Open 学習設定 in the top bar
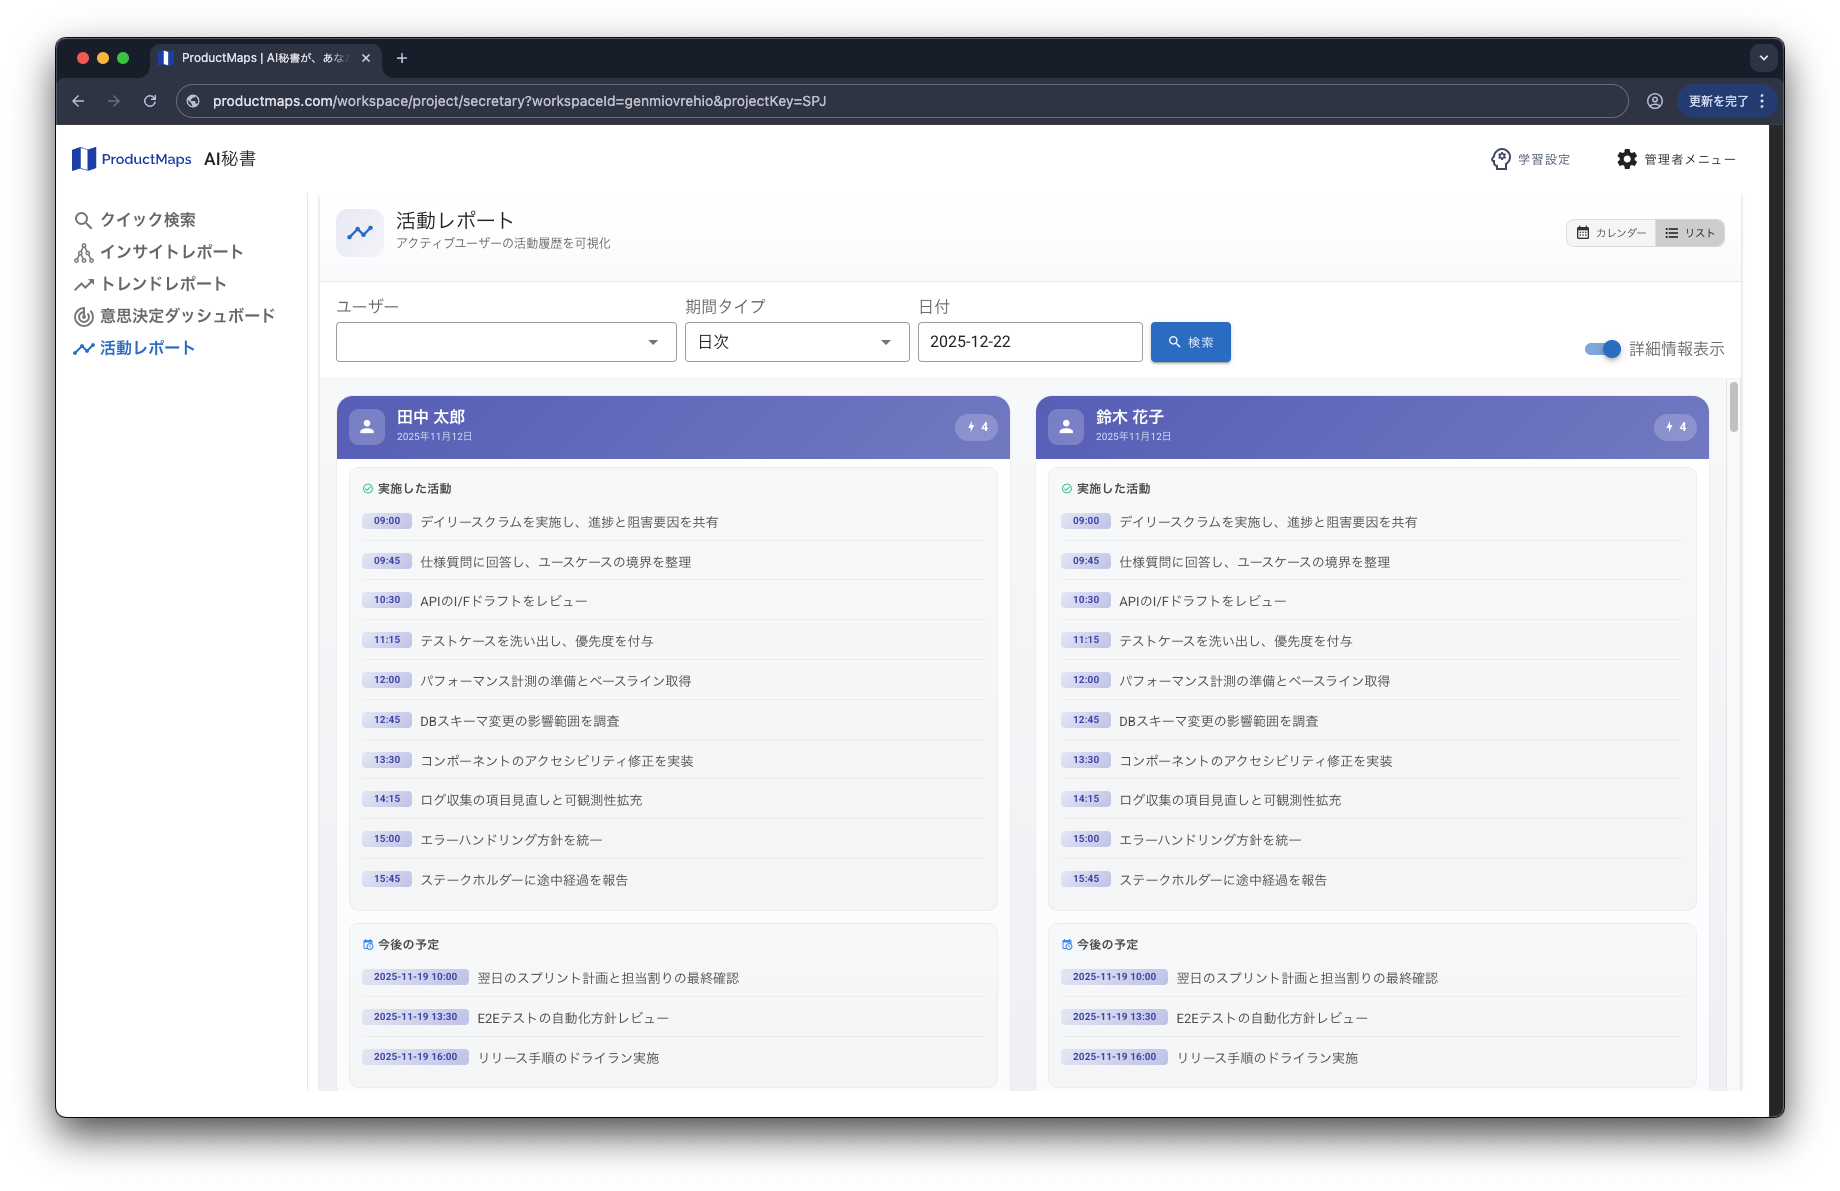This screenshot has width=1840, height=1191. click(1530, 159)
